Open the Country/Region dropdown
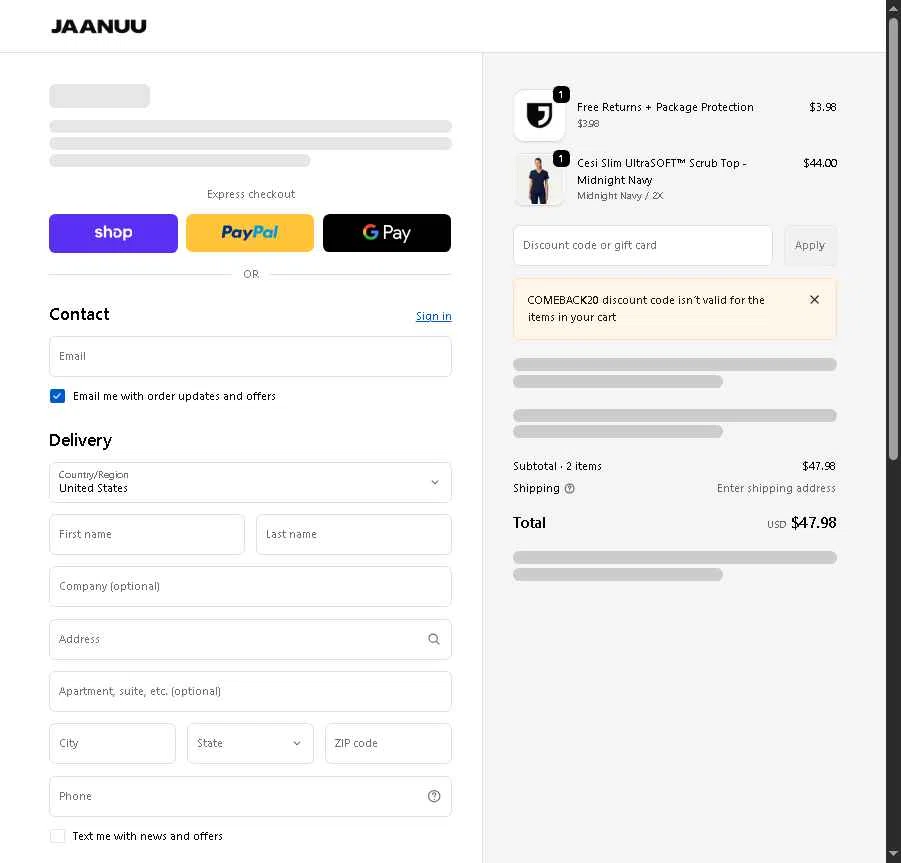901x863 pixels. (250, 482)
